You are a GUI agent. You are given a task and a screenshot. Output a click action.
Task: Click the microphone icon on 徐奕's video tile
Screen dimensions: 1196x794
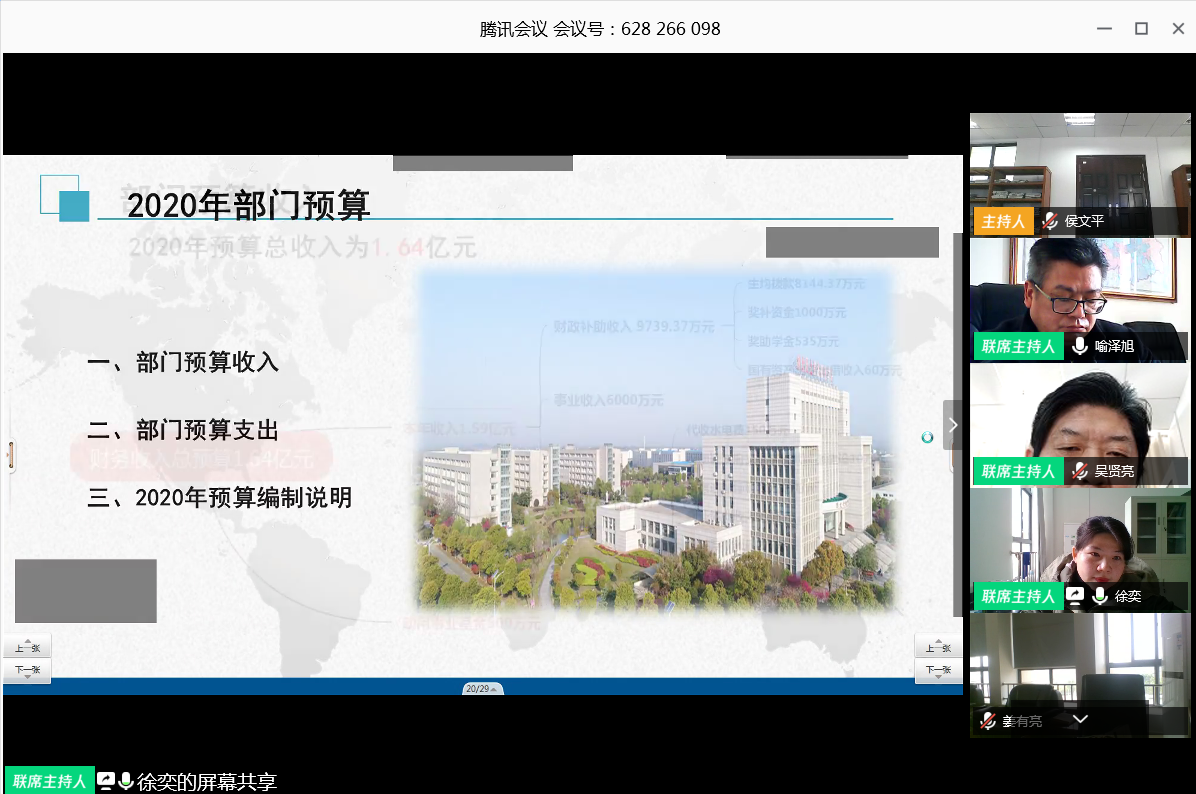click(1100, 596)
